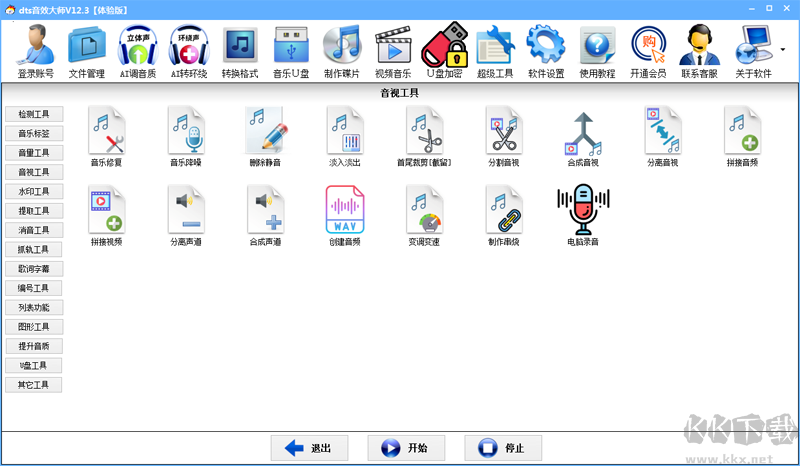The width and height of the screenshot is (800, 466).
Task: Switch to the 检测工具 sidebar category
Action: (33, 114)
